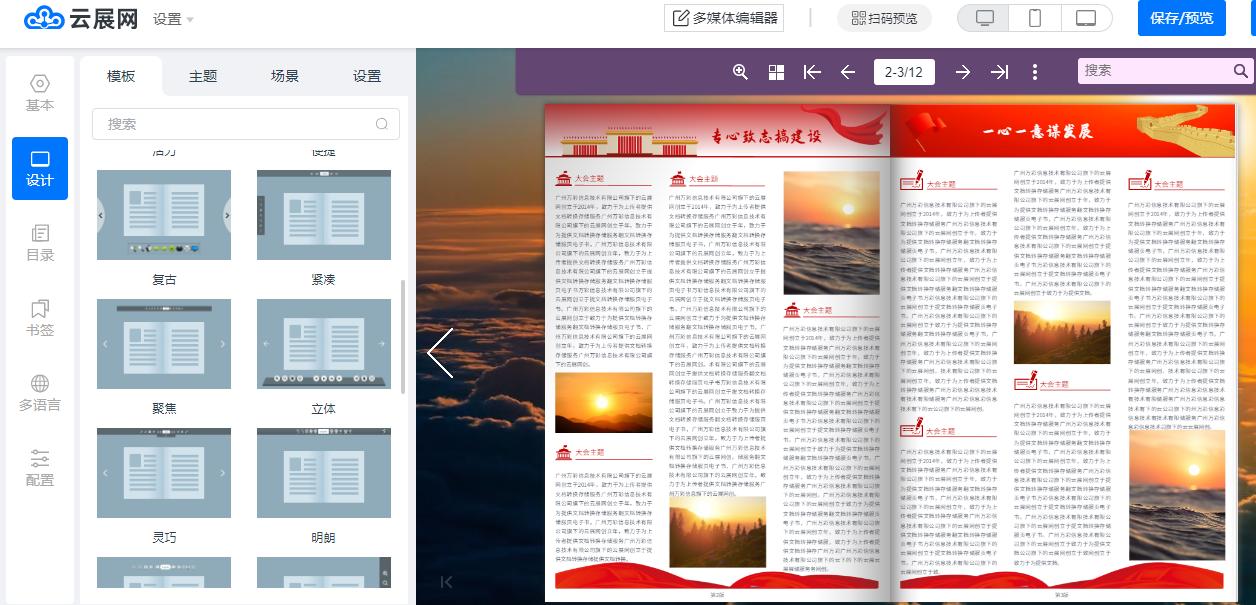Expand the 设置 dropdown next to the logo
Viewport: 1256px width, 605px height.
169,18
